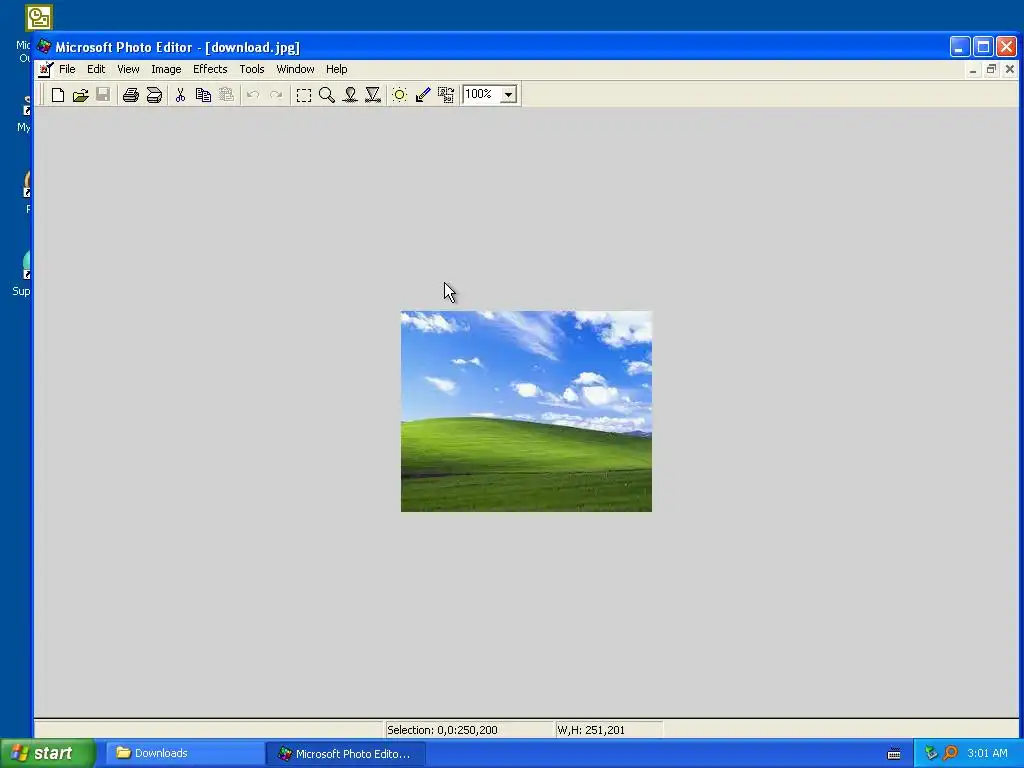Click the Save floppy disk icon

(x=103, y=95)
